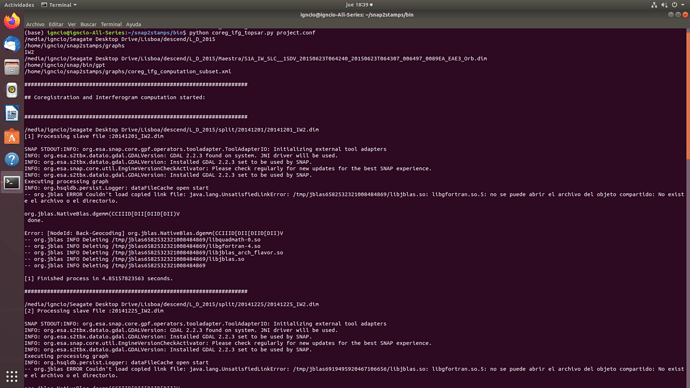The width and height of the screenshot is (690, 388).
Task: Launch Thunderbird mail from the dock
Action: tap(12, 44)
